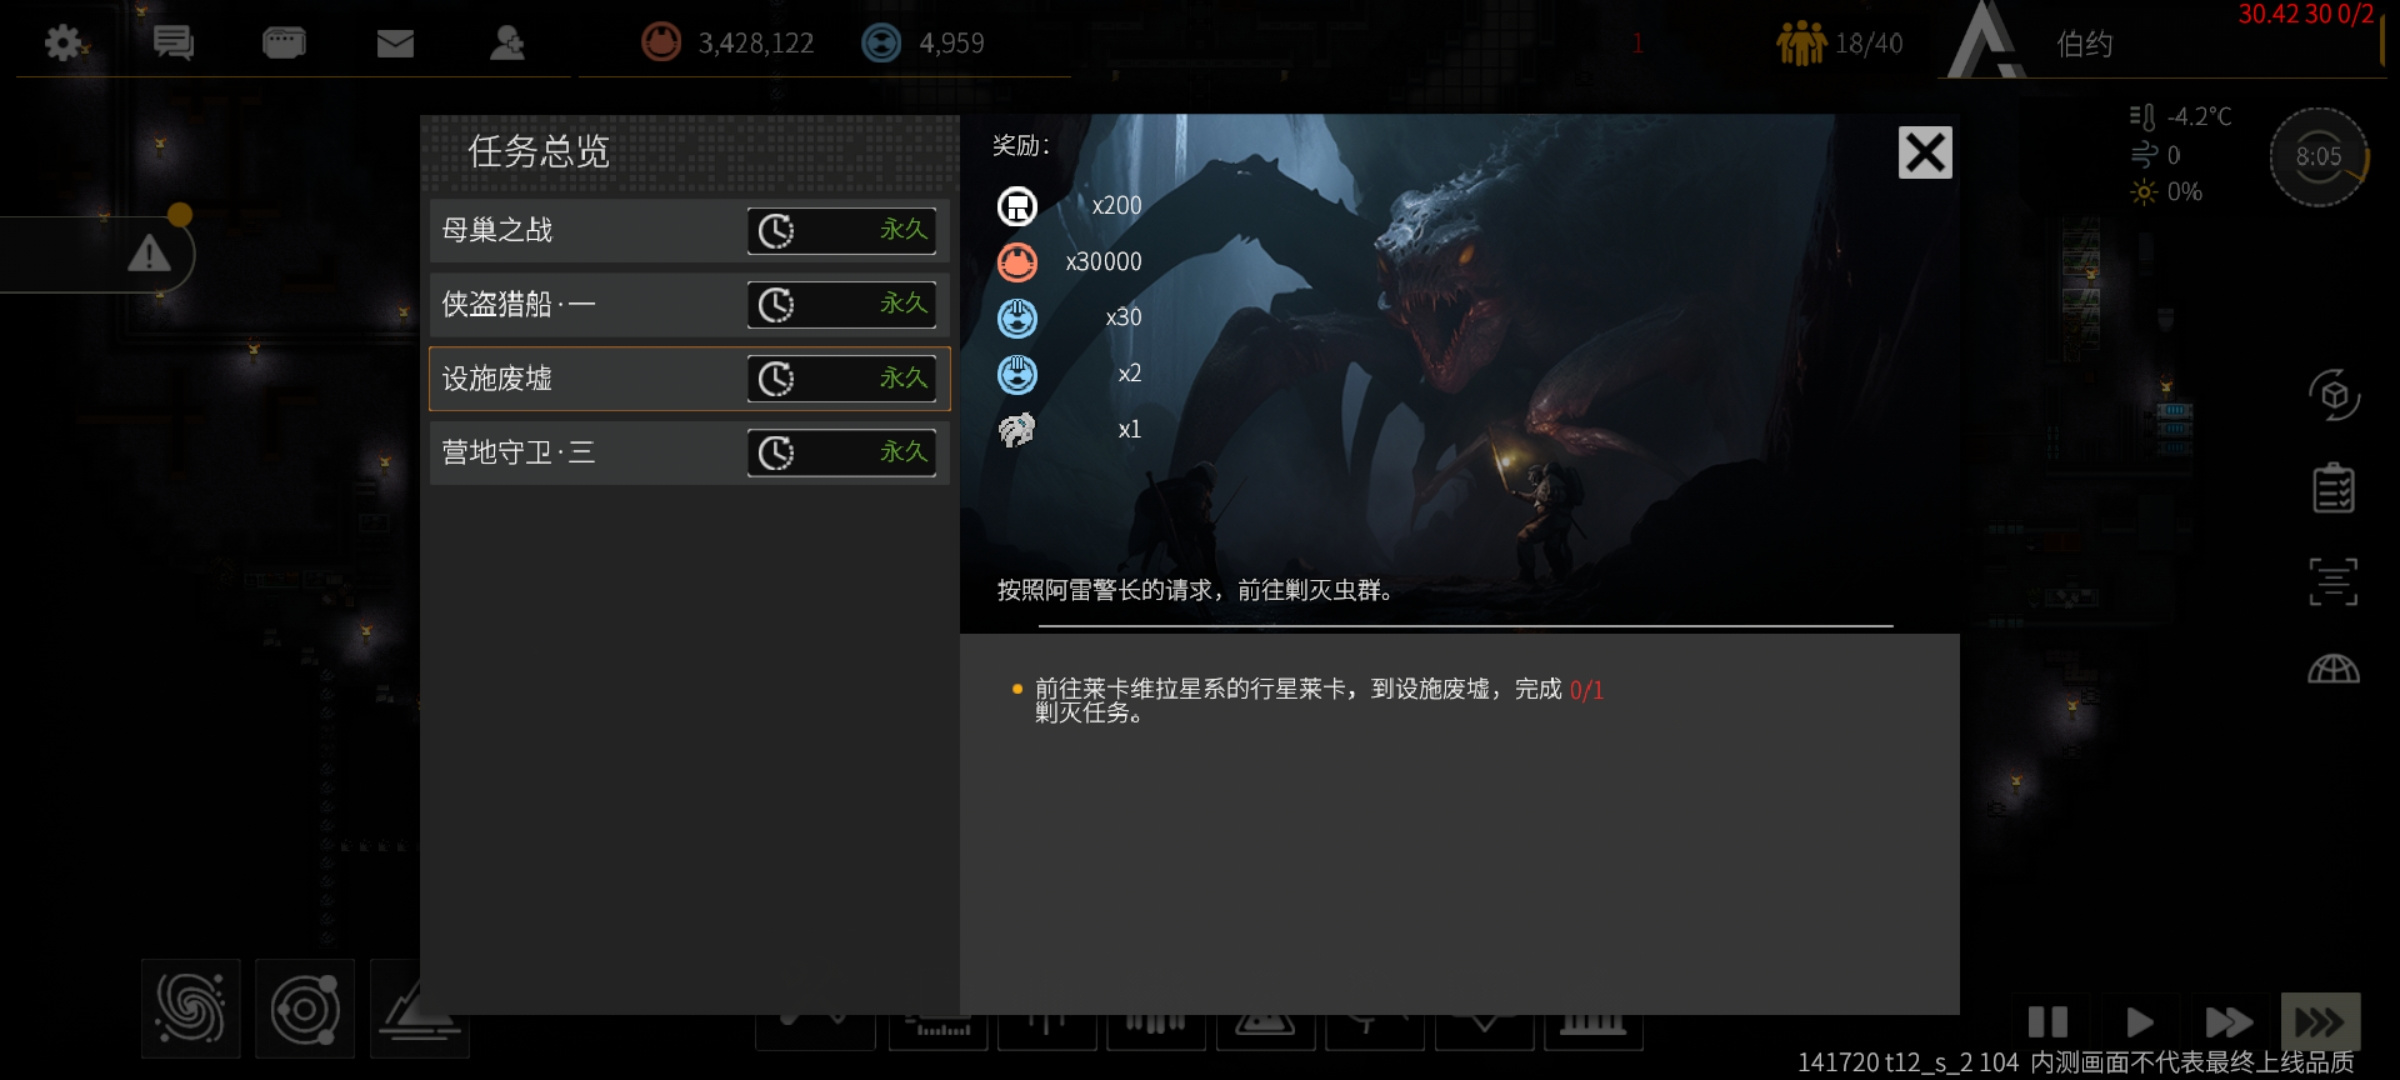
Task: Click the population icon beside 18/40
Action: [1800, 43]
